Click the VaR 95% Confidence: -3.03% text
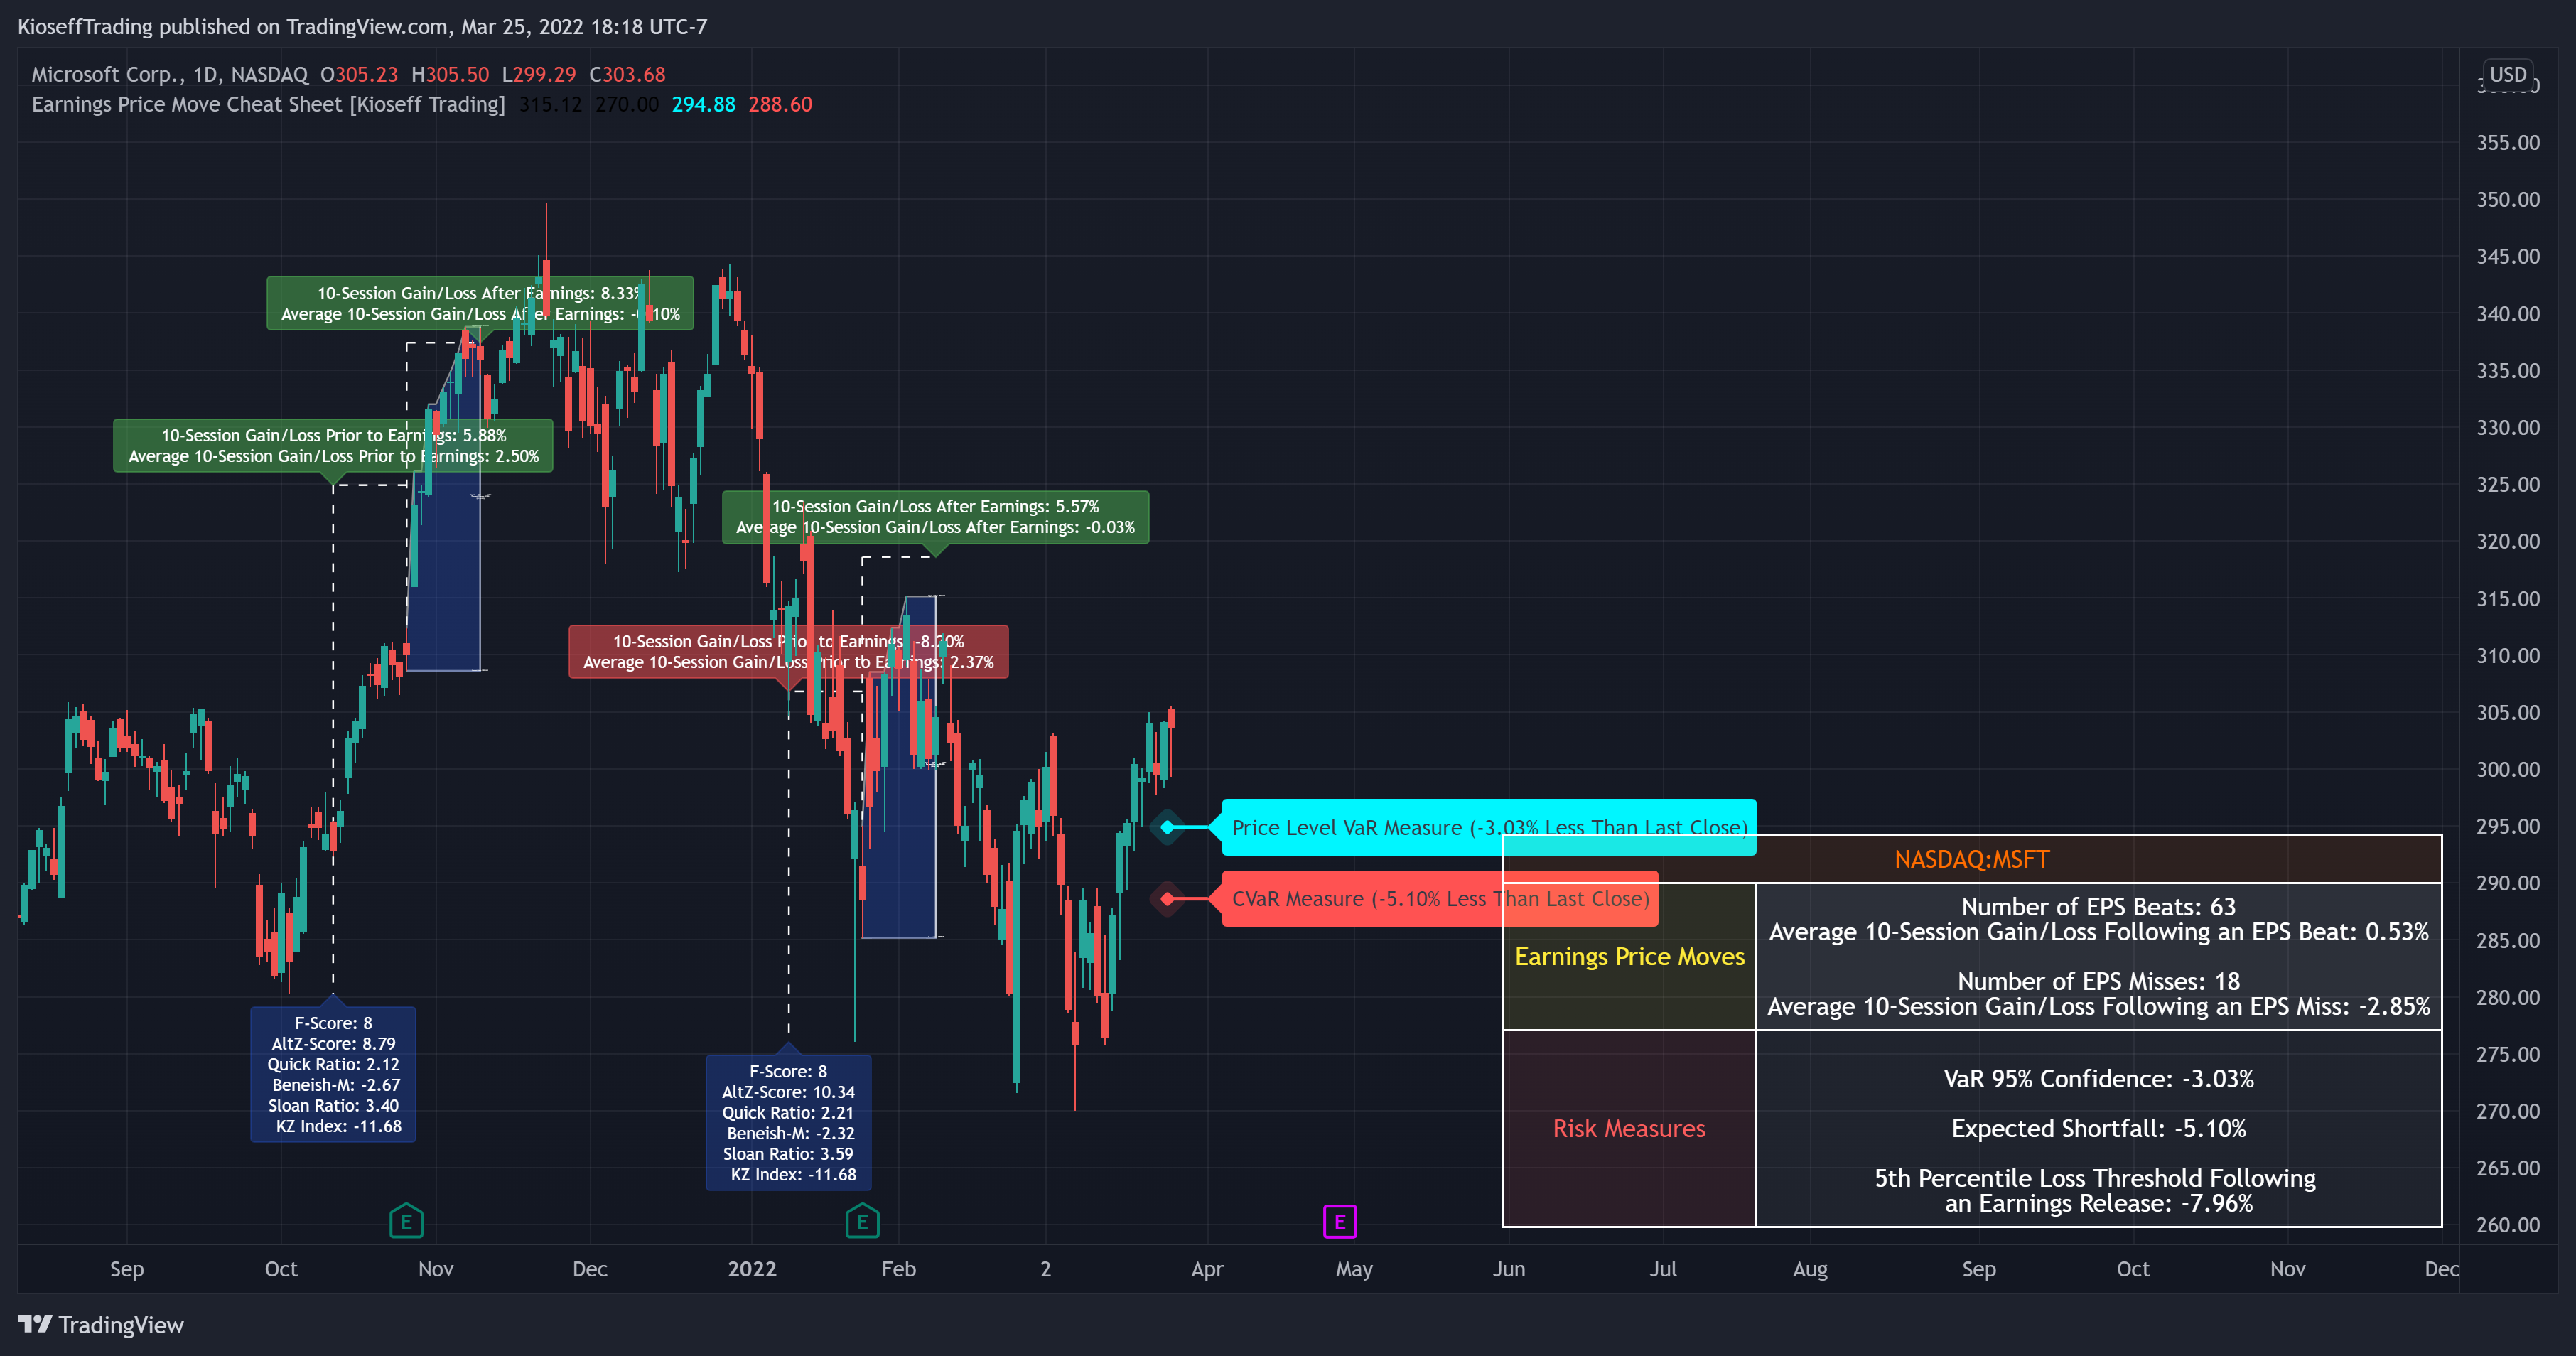 [x=2098, y=1079]
